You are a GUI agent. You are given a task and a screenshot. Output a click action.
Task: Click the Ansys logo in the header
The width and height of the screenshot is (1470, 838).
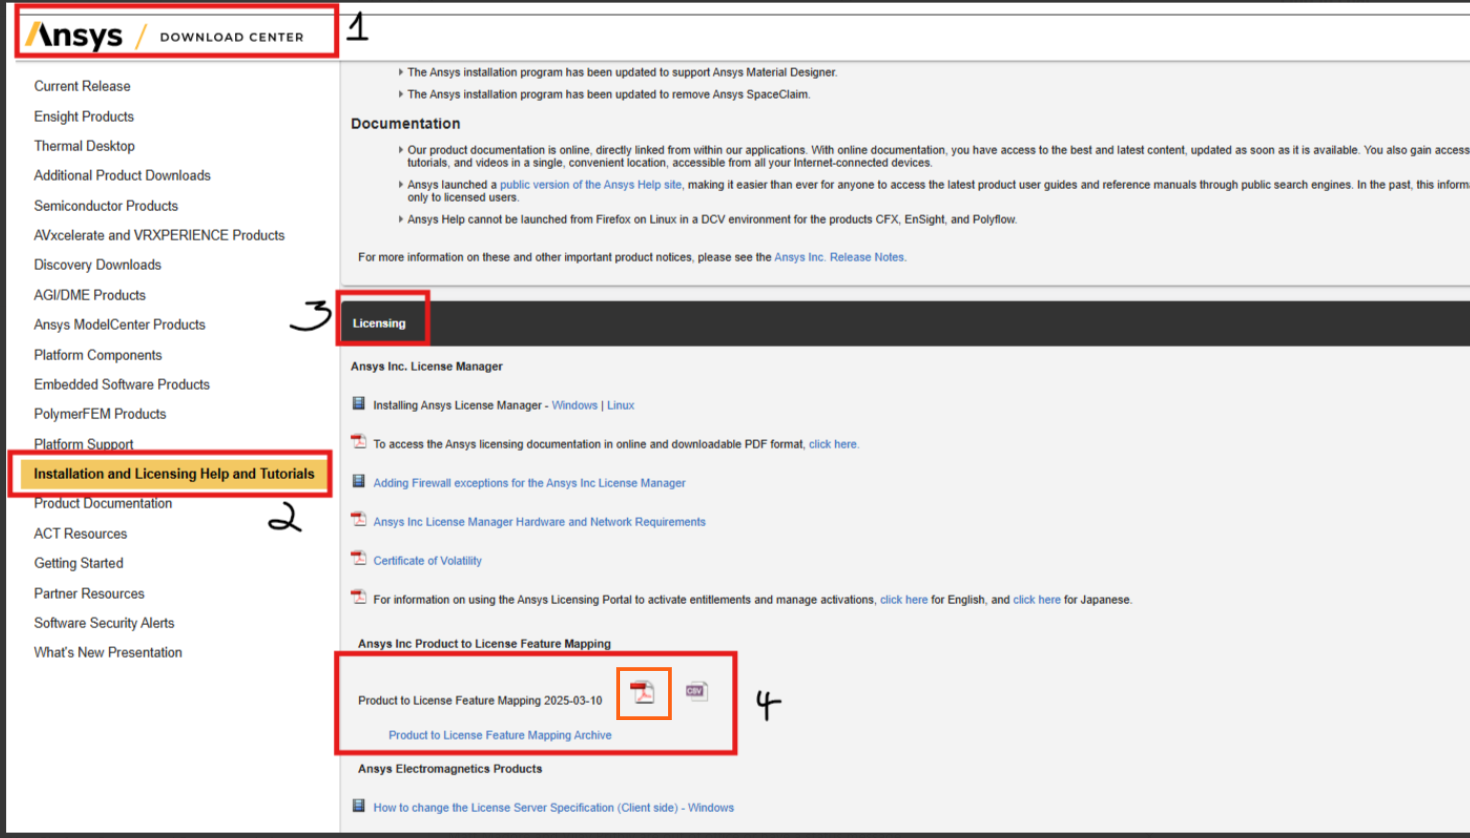pos(74,36)
